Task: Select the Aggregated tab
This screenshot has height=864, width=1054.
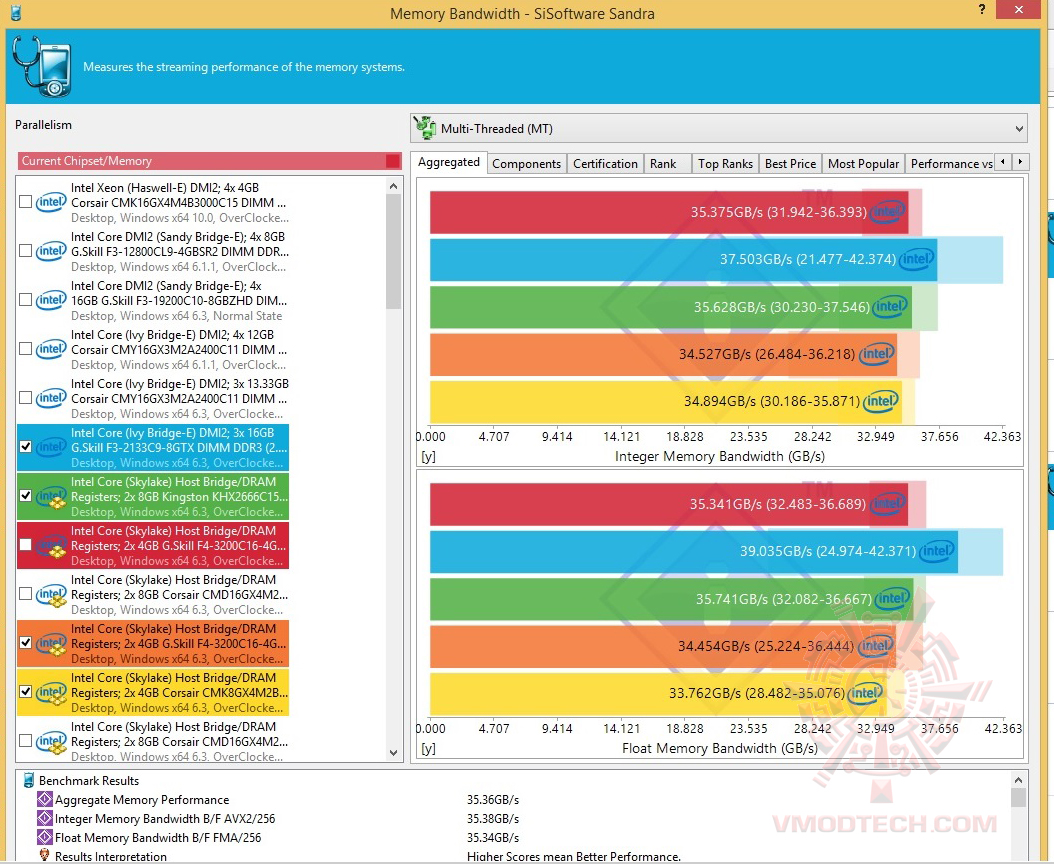Action: point(449,162)
